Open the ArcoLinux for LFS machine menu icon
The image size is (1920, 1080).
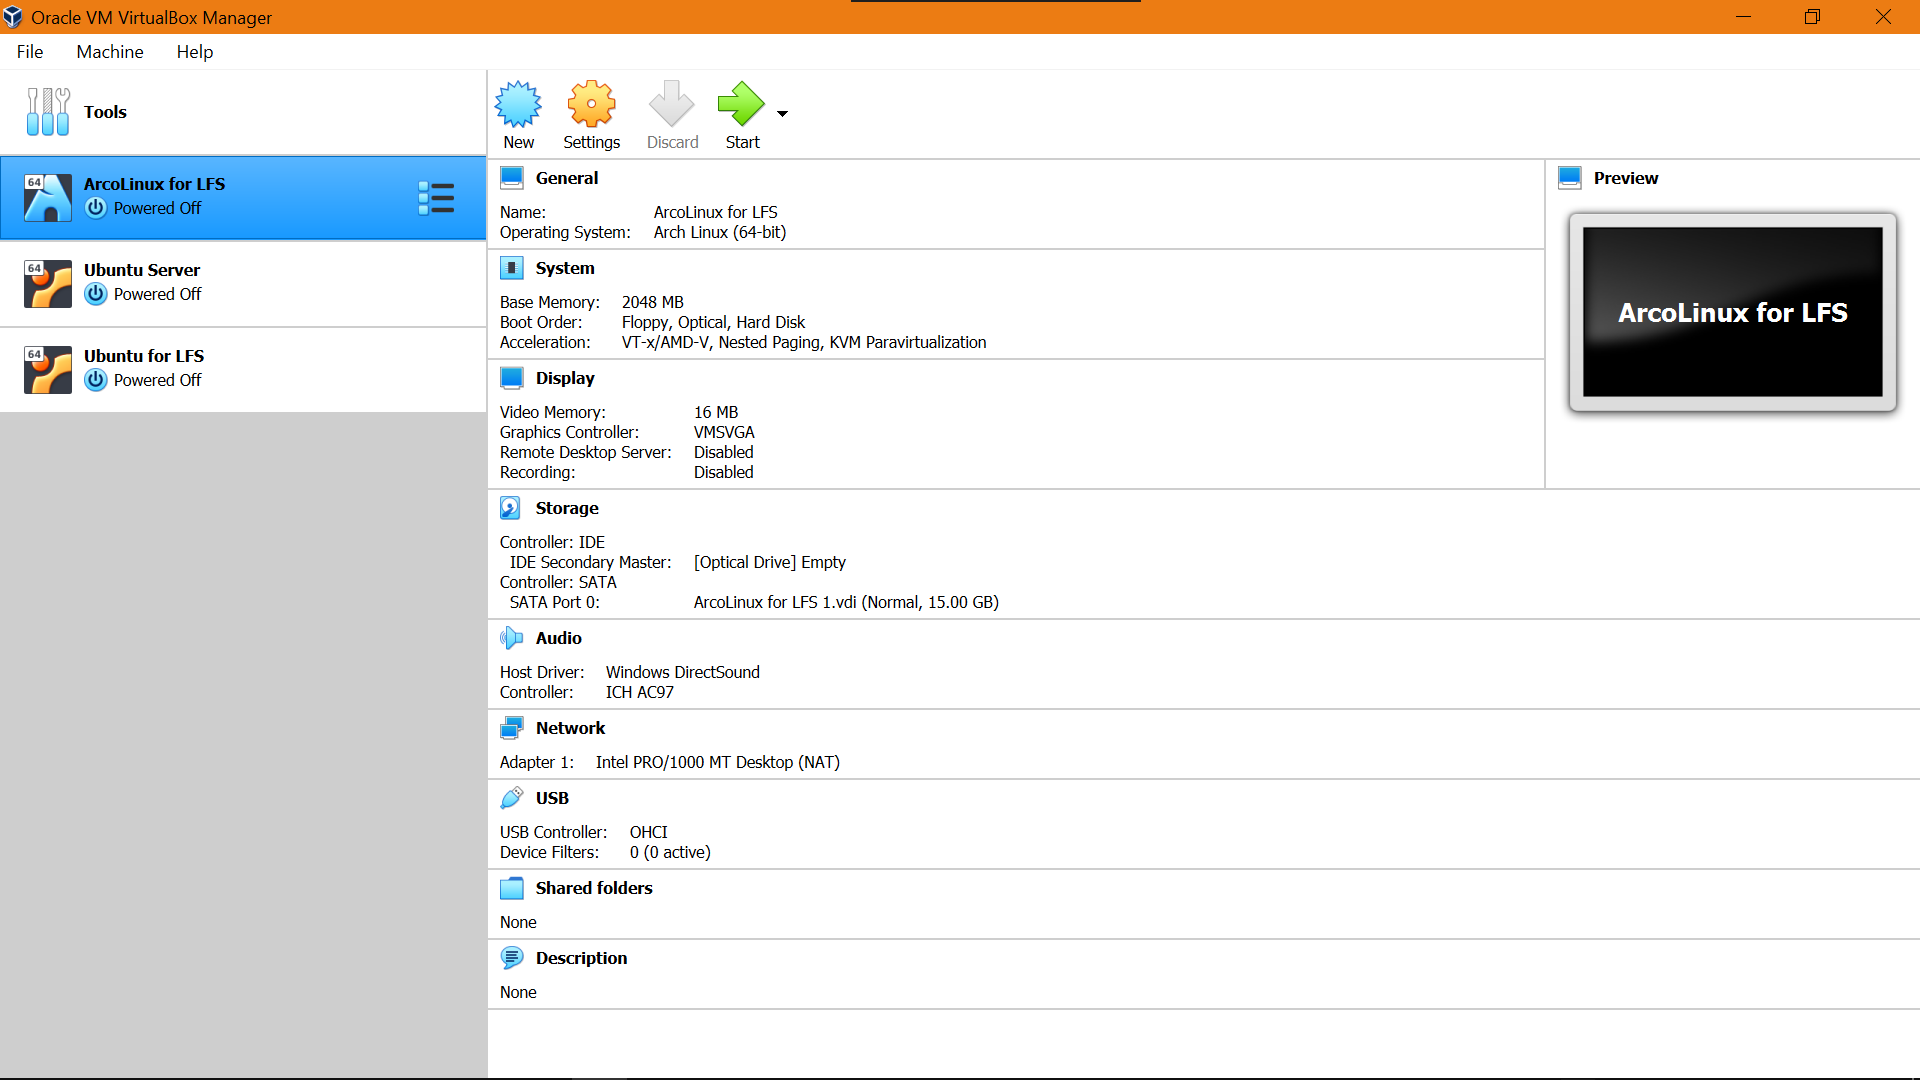coord(436,198)
